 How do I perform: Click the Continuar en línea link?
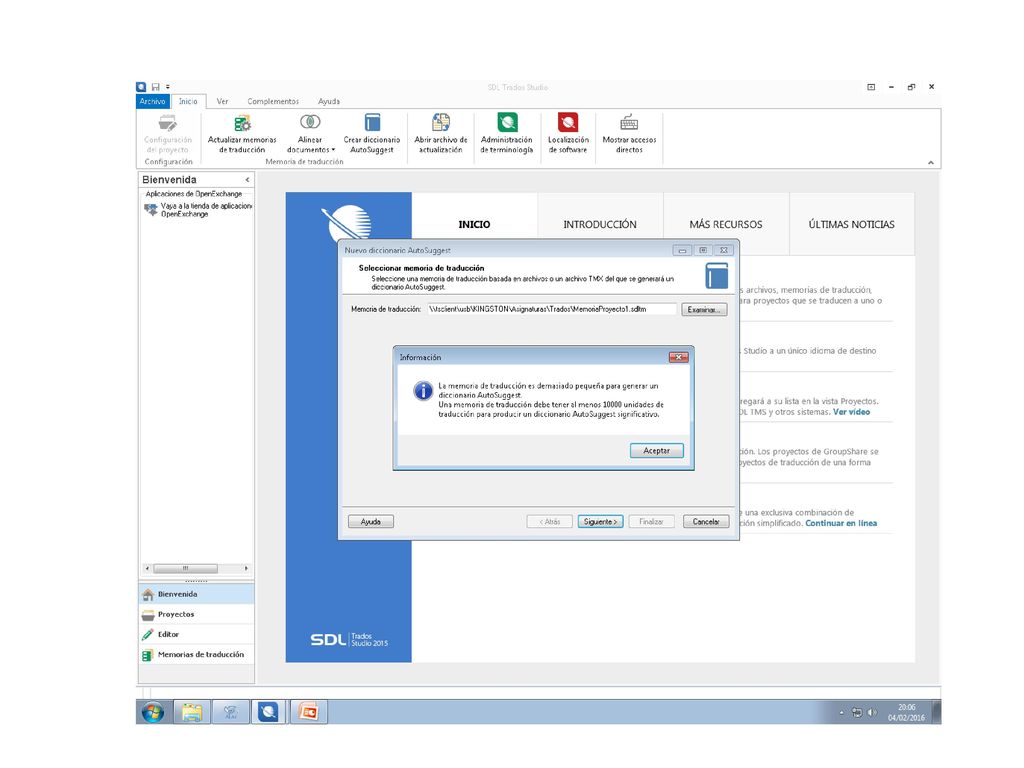[841, 523]
